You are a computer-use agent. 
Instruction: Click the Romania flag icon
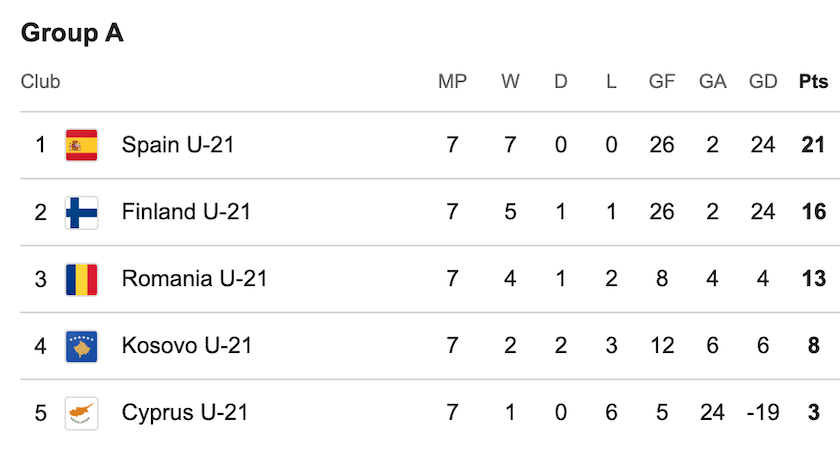(x=81, y=279)
